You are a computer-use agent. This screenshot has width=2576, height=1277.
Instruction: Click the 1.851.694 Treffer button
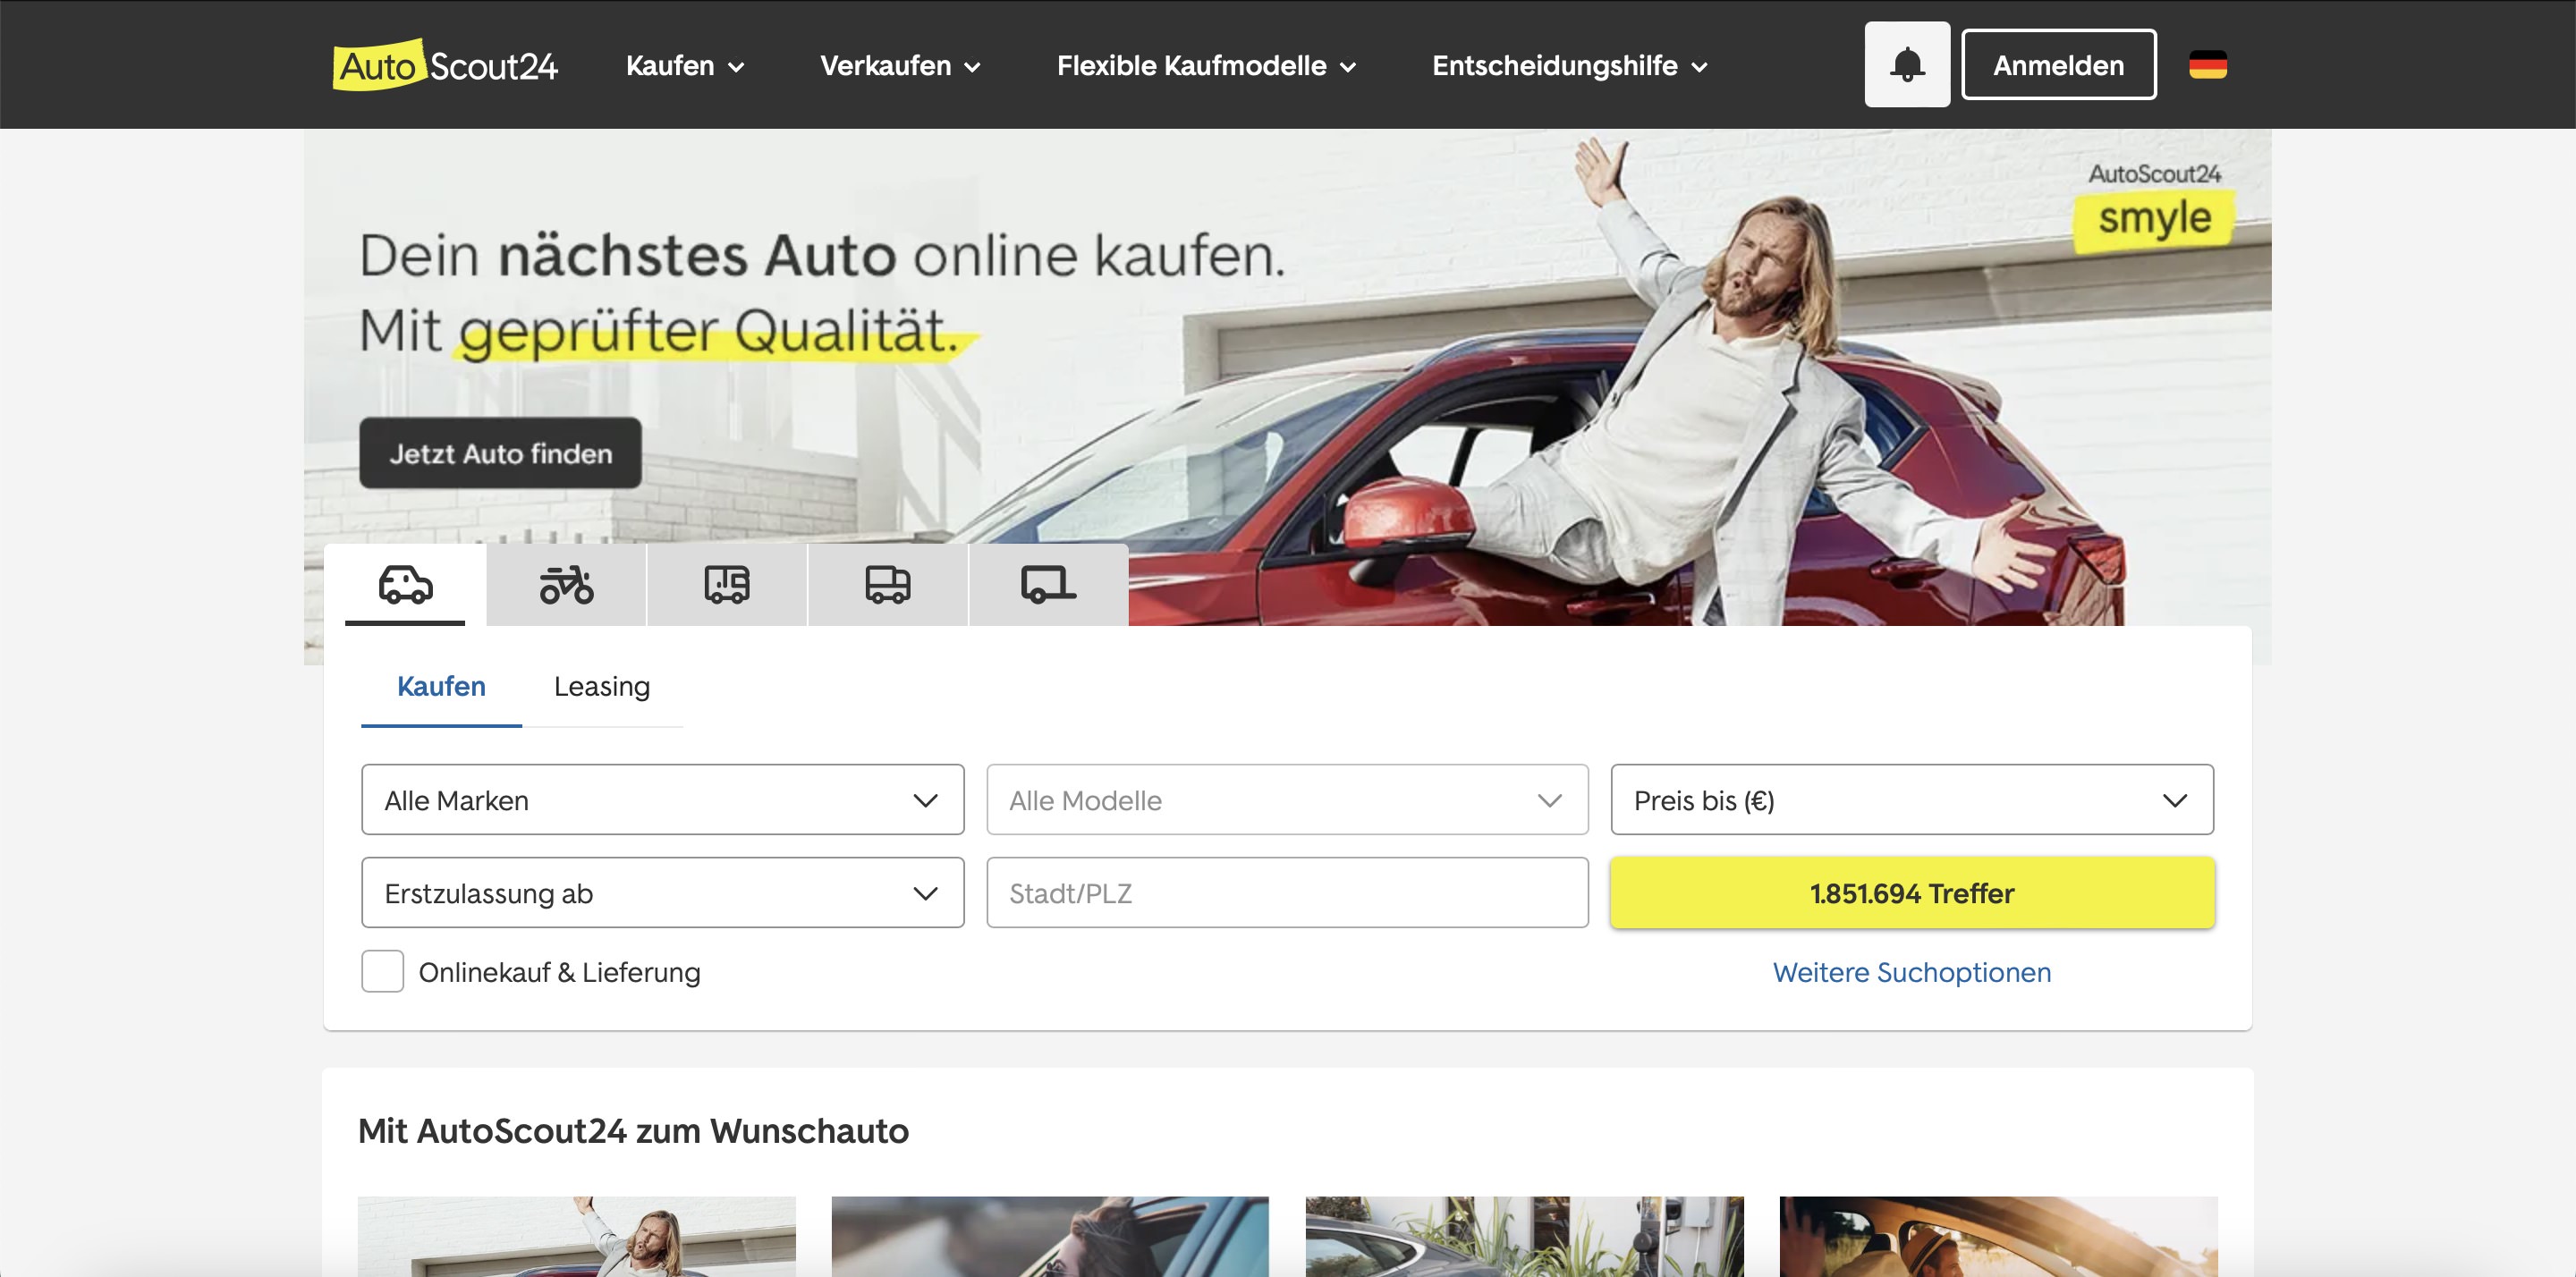(x=1911, y=893)
